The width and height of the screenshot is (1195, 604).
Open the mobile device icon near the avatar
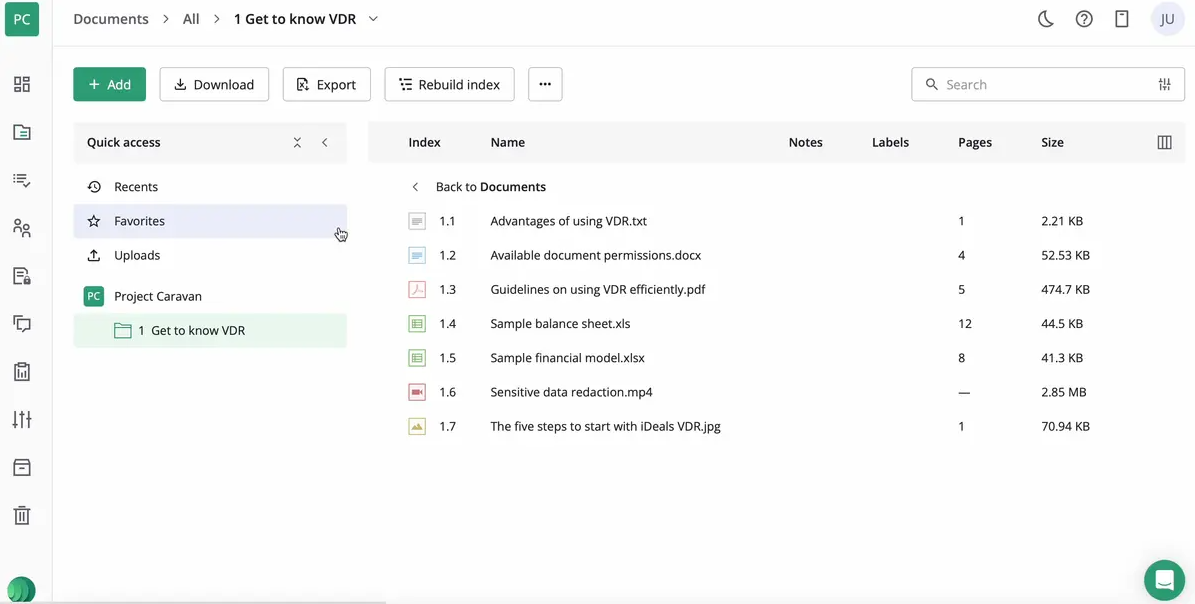pos(1121,18)
